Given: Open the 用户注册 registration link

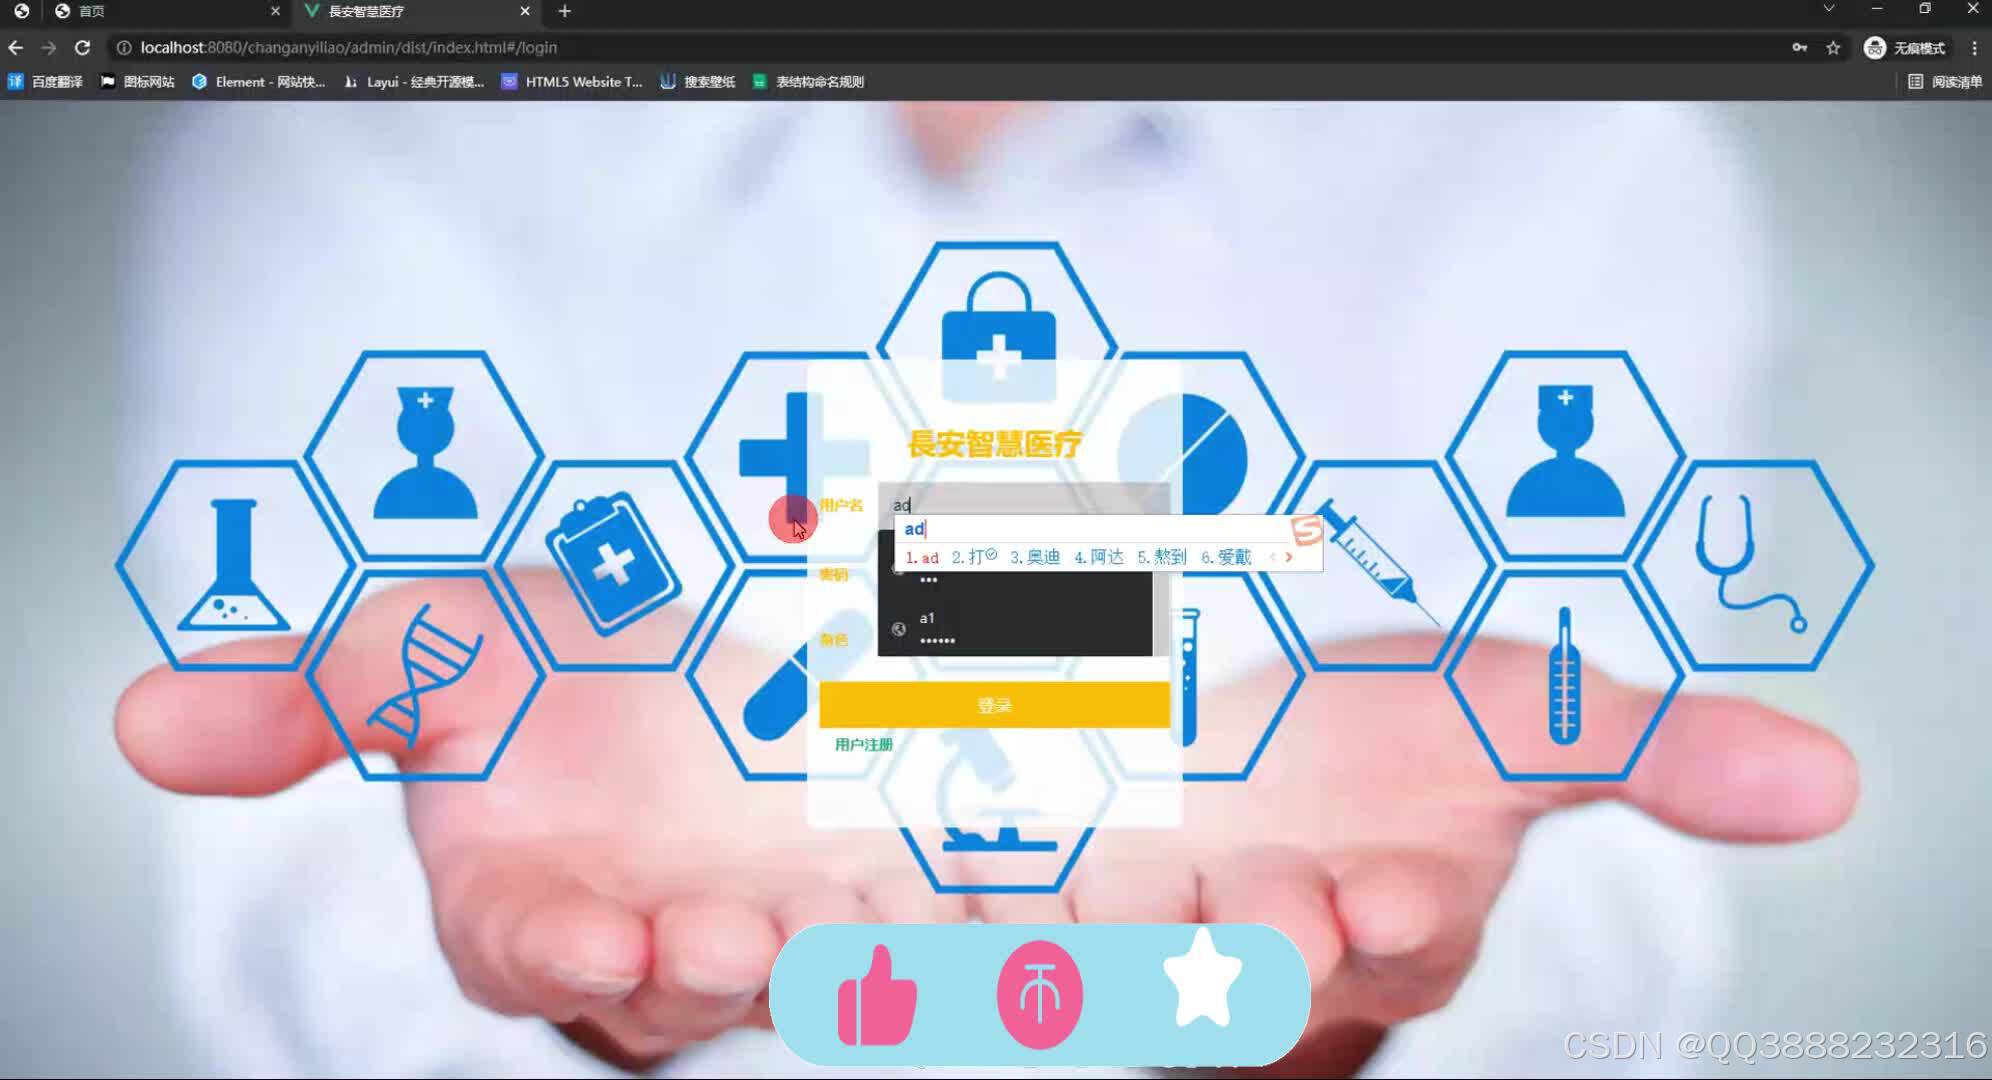Looking at the screenshot, I should pos(863,744).
